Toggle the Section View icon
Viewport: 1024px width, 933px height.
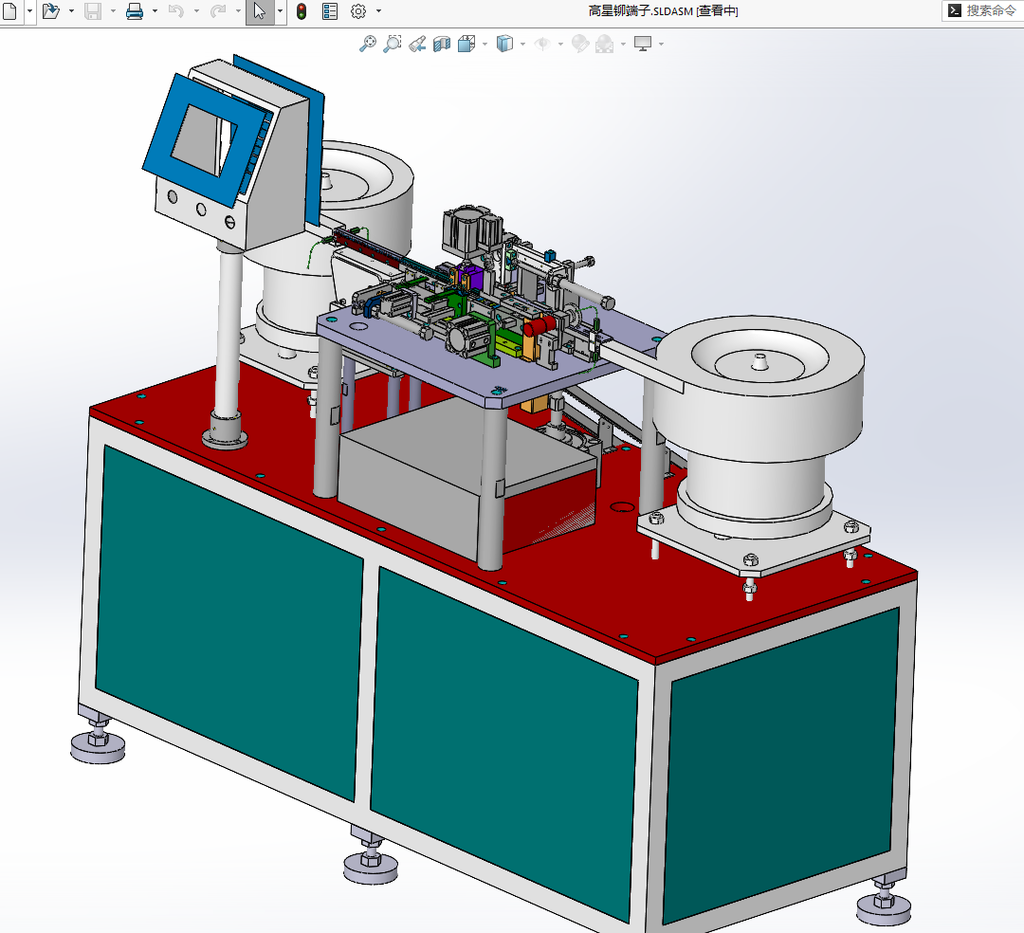pos(442,44)
